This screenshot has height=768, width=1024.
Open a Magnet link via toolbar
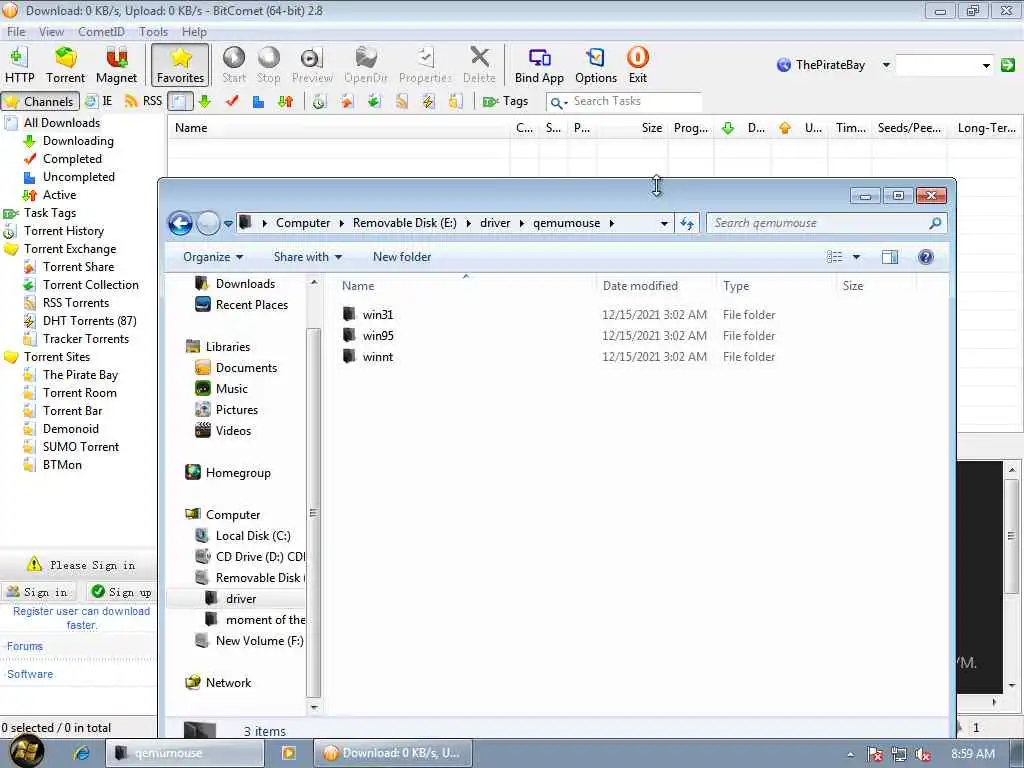tap(116, 65)
